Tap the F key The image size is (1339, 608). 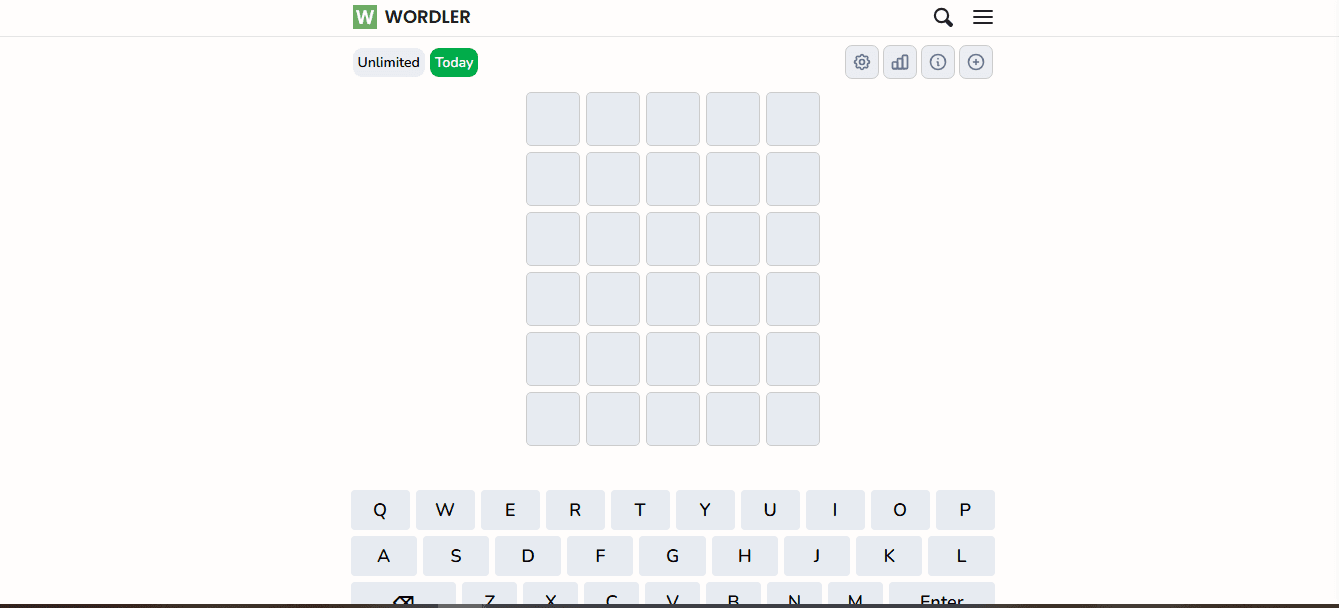(600, 556)
